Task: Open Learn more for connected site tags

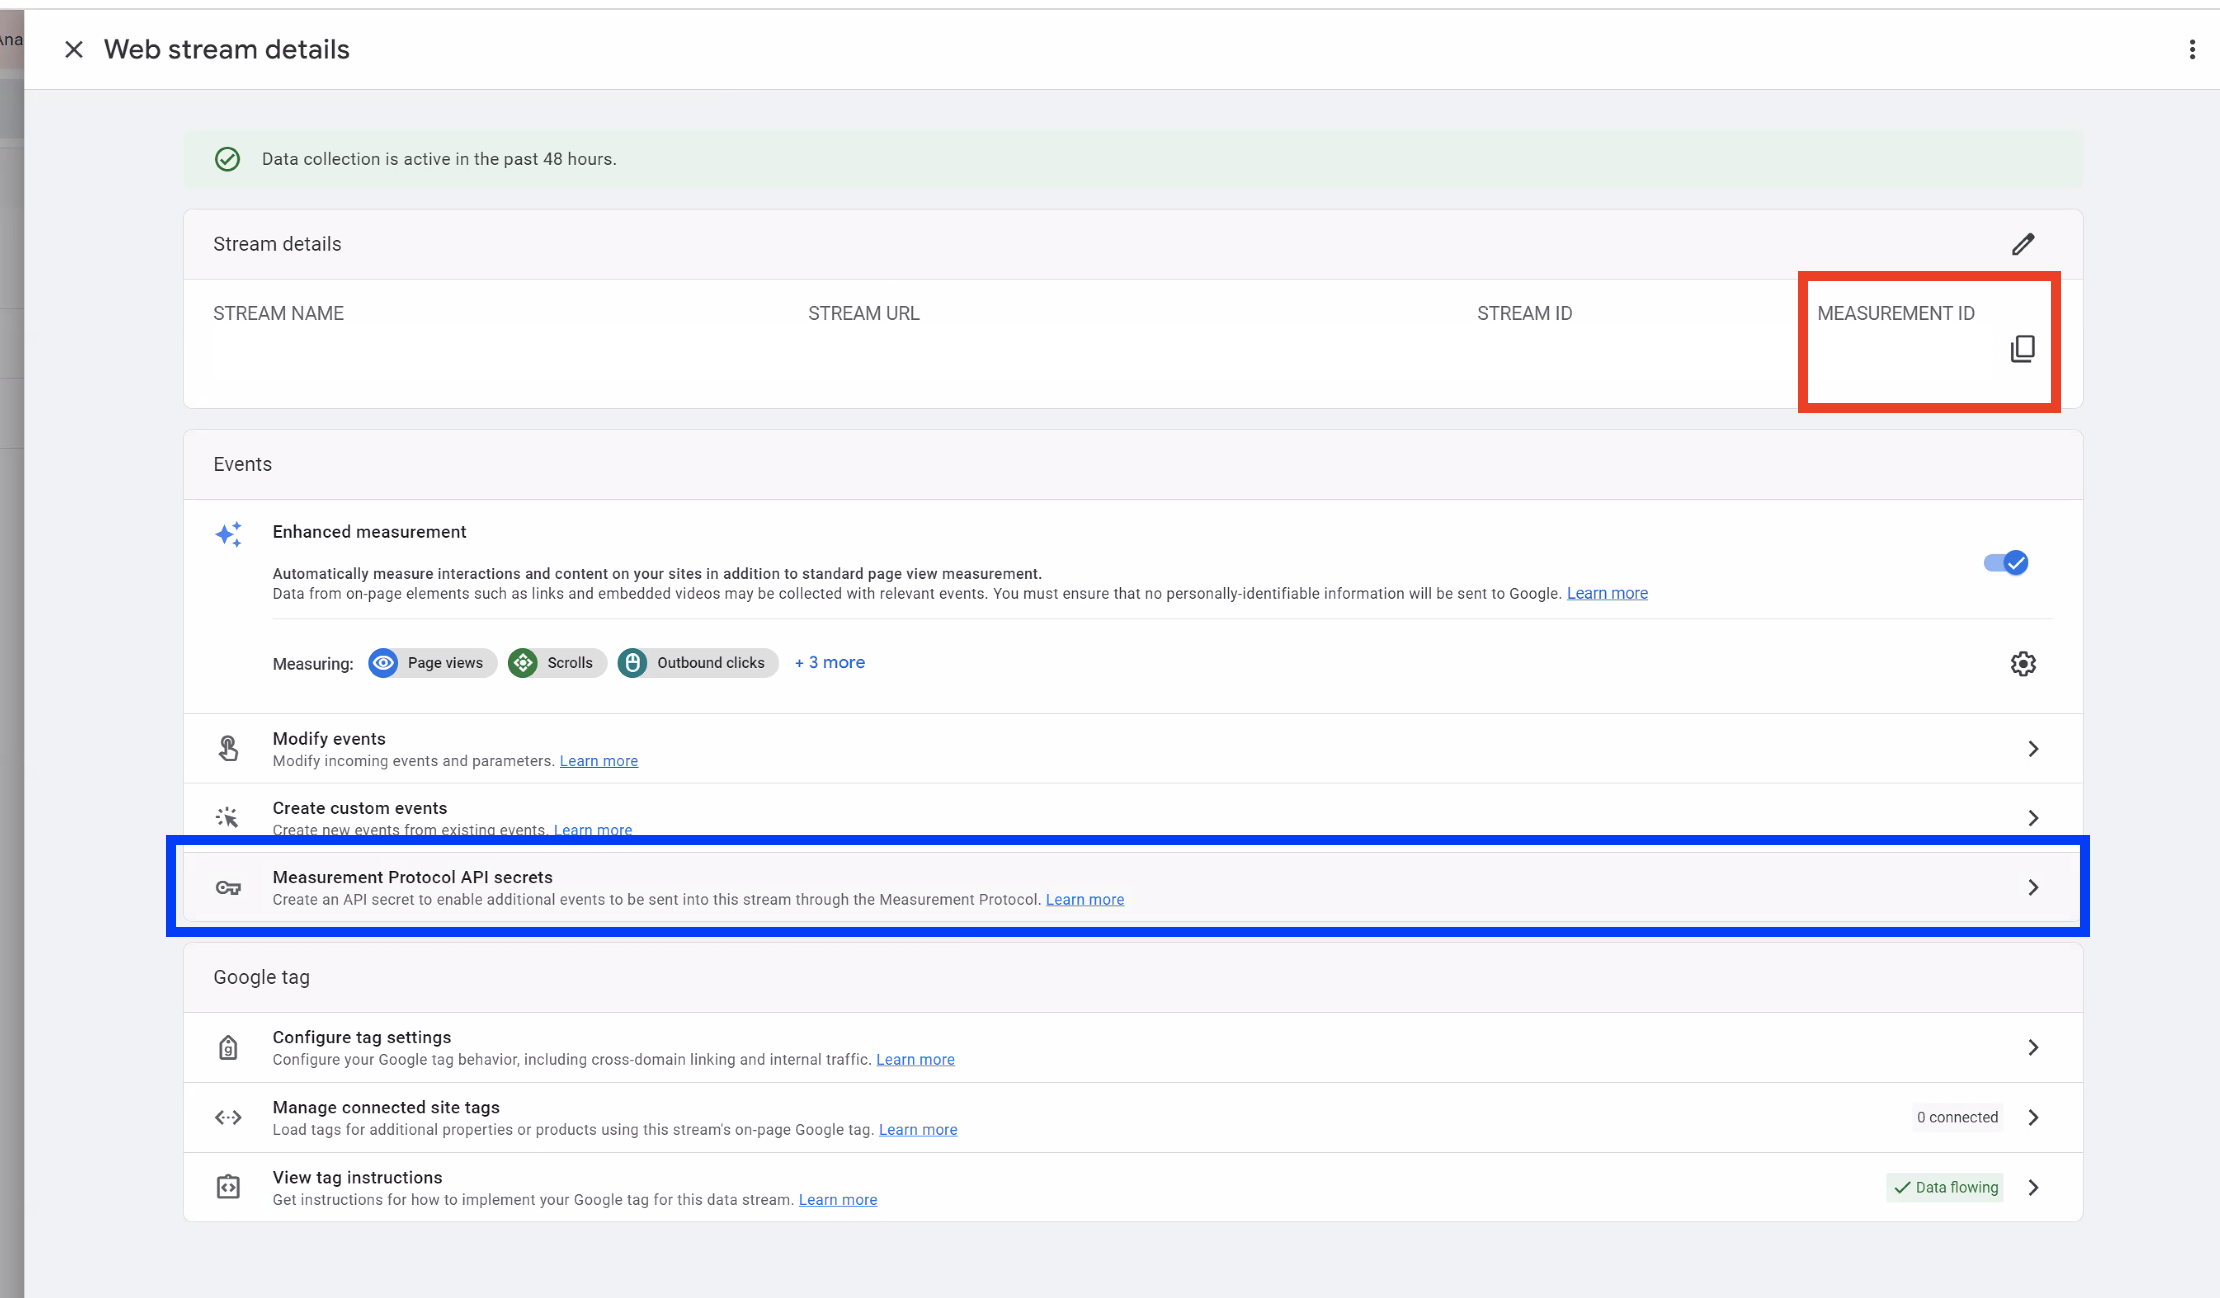Action: [918, 1130]
